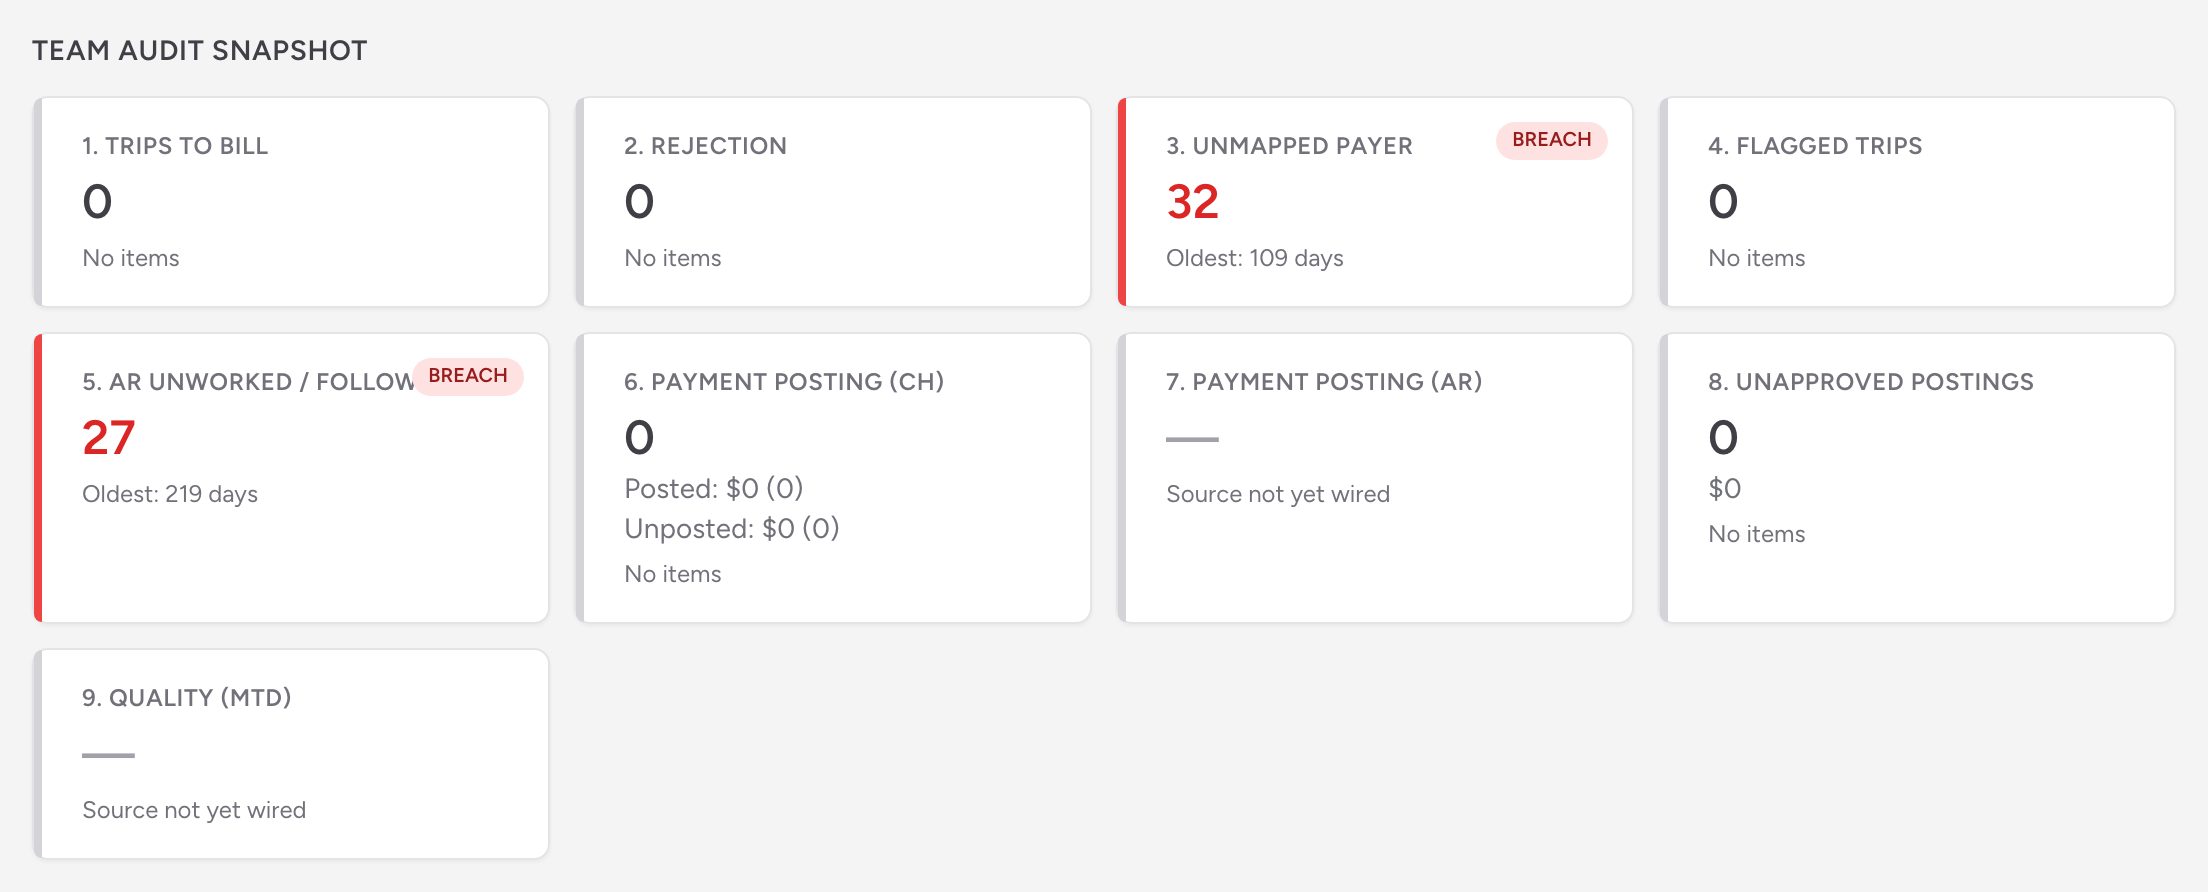
Task: Click "No items" in the Flagged Trips card
Action: click(x=1757, y=258)
